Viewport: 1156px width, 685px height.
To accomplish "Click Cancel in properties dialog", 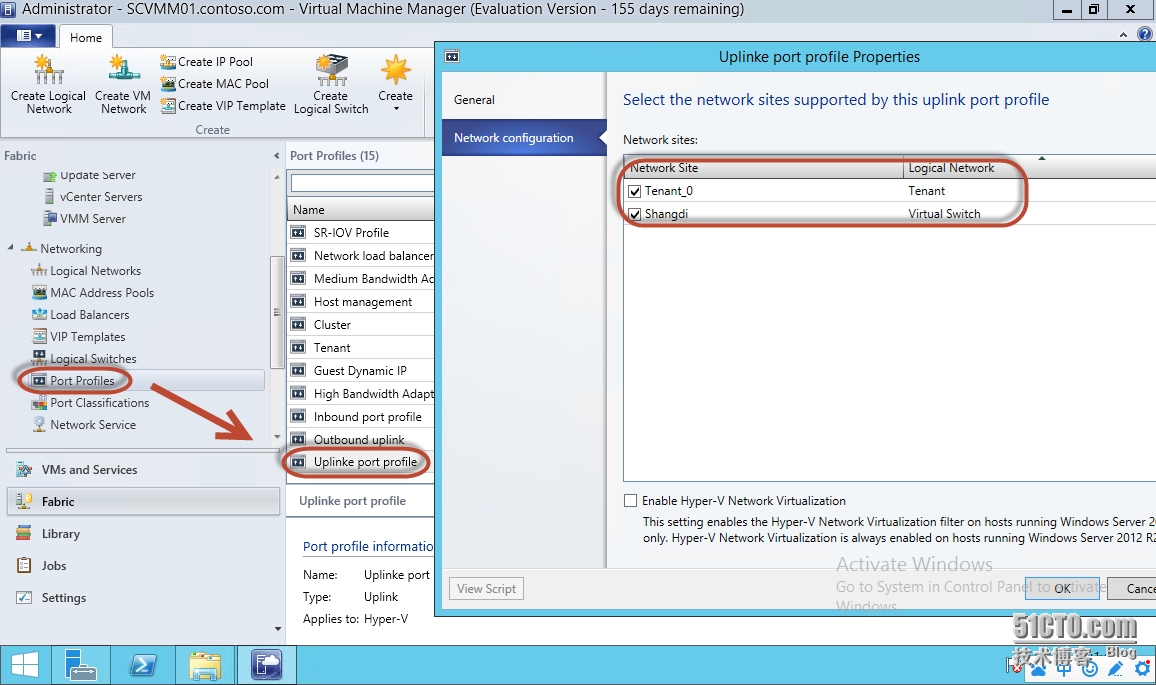I will pyautogui.click(x=1132, y=588).
